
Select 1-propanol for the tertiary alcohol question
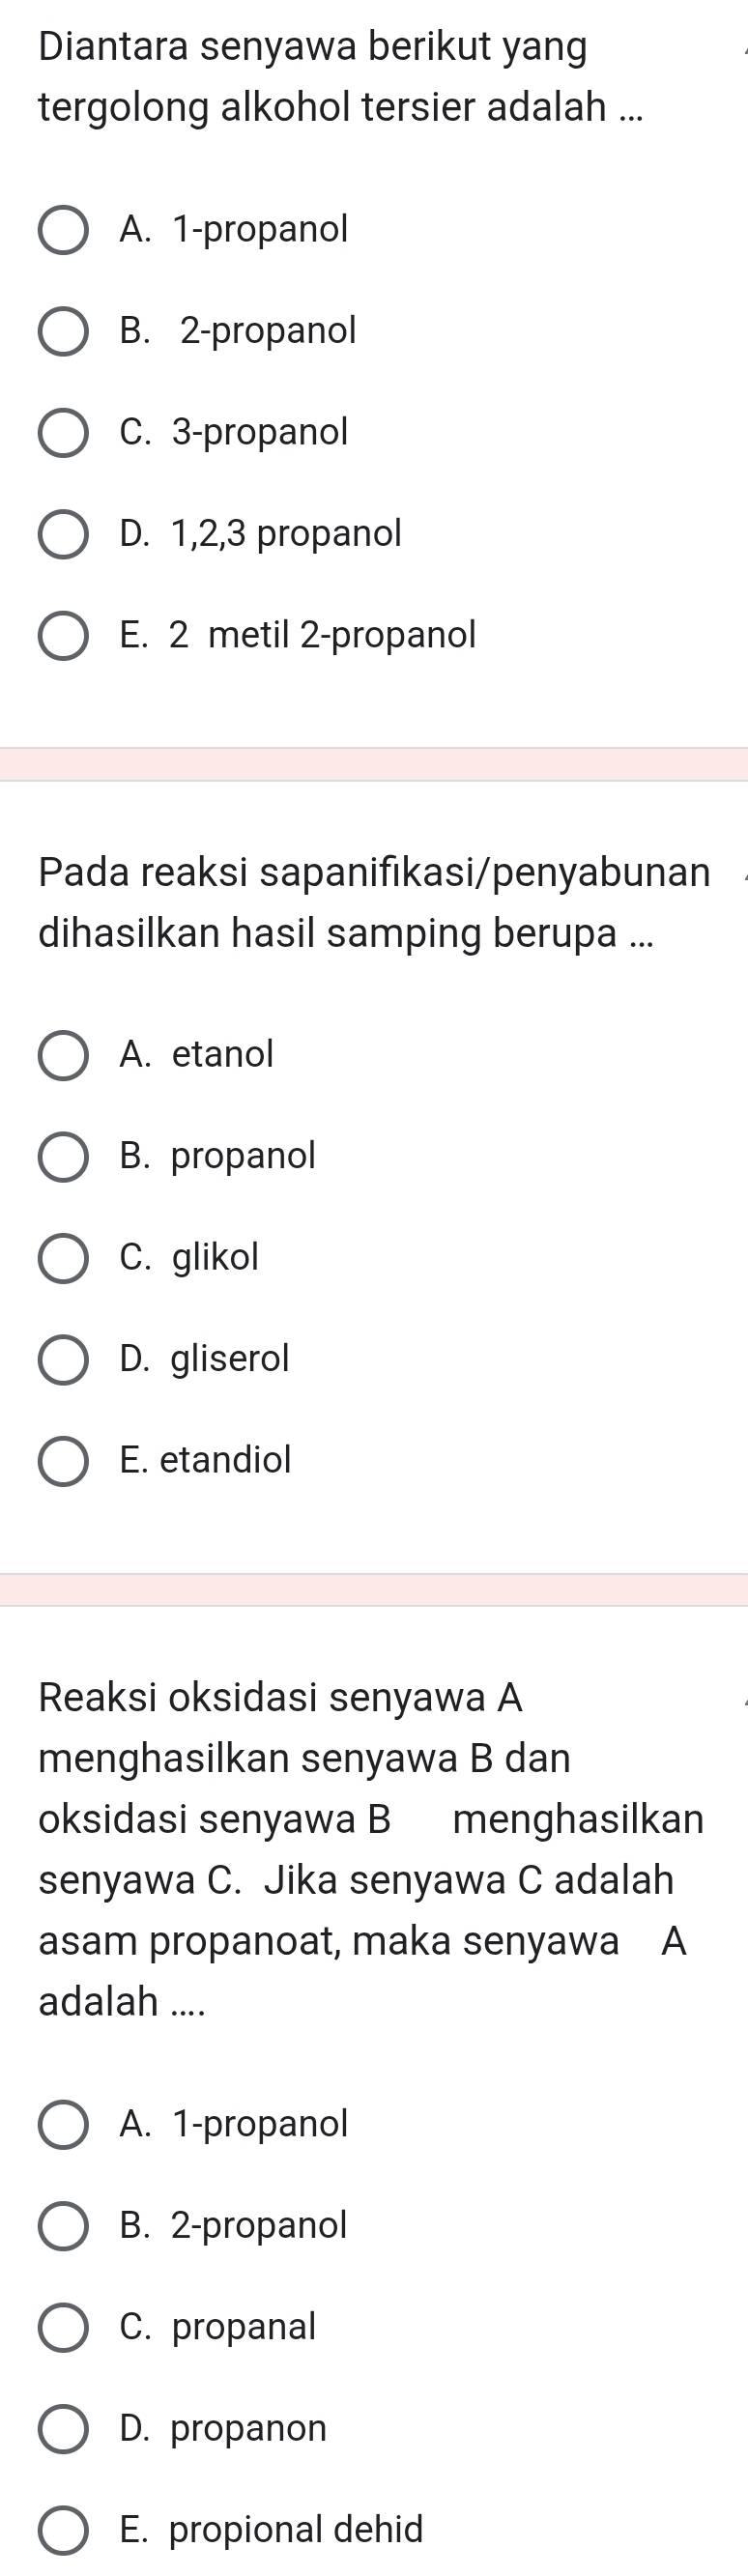[63, 230]
